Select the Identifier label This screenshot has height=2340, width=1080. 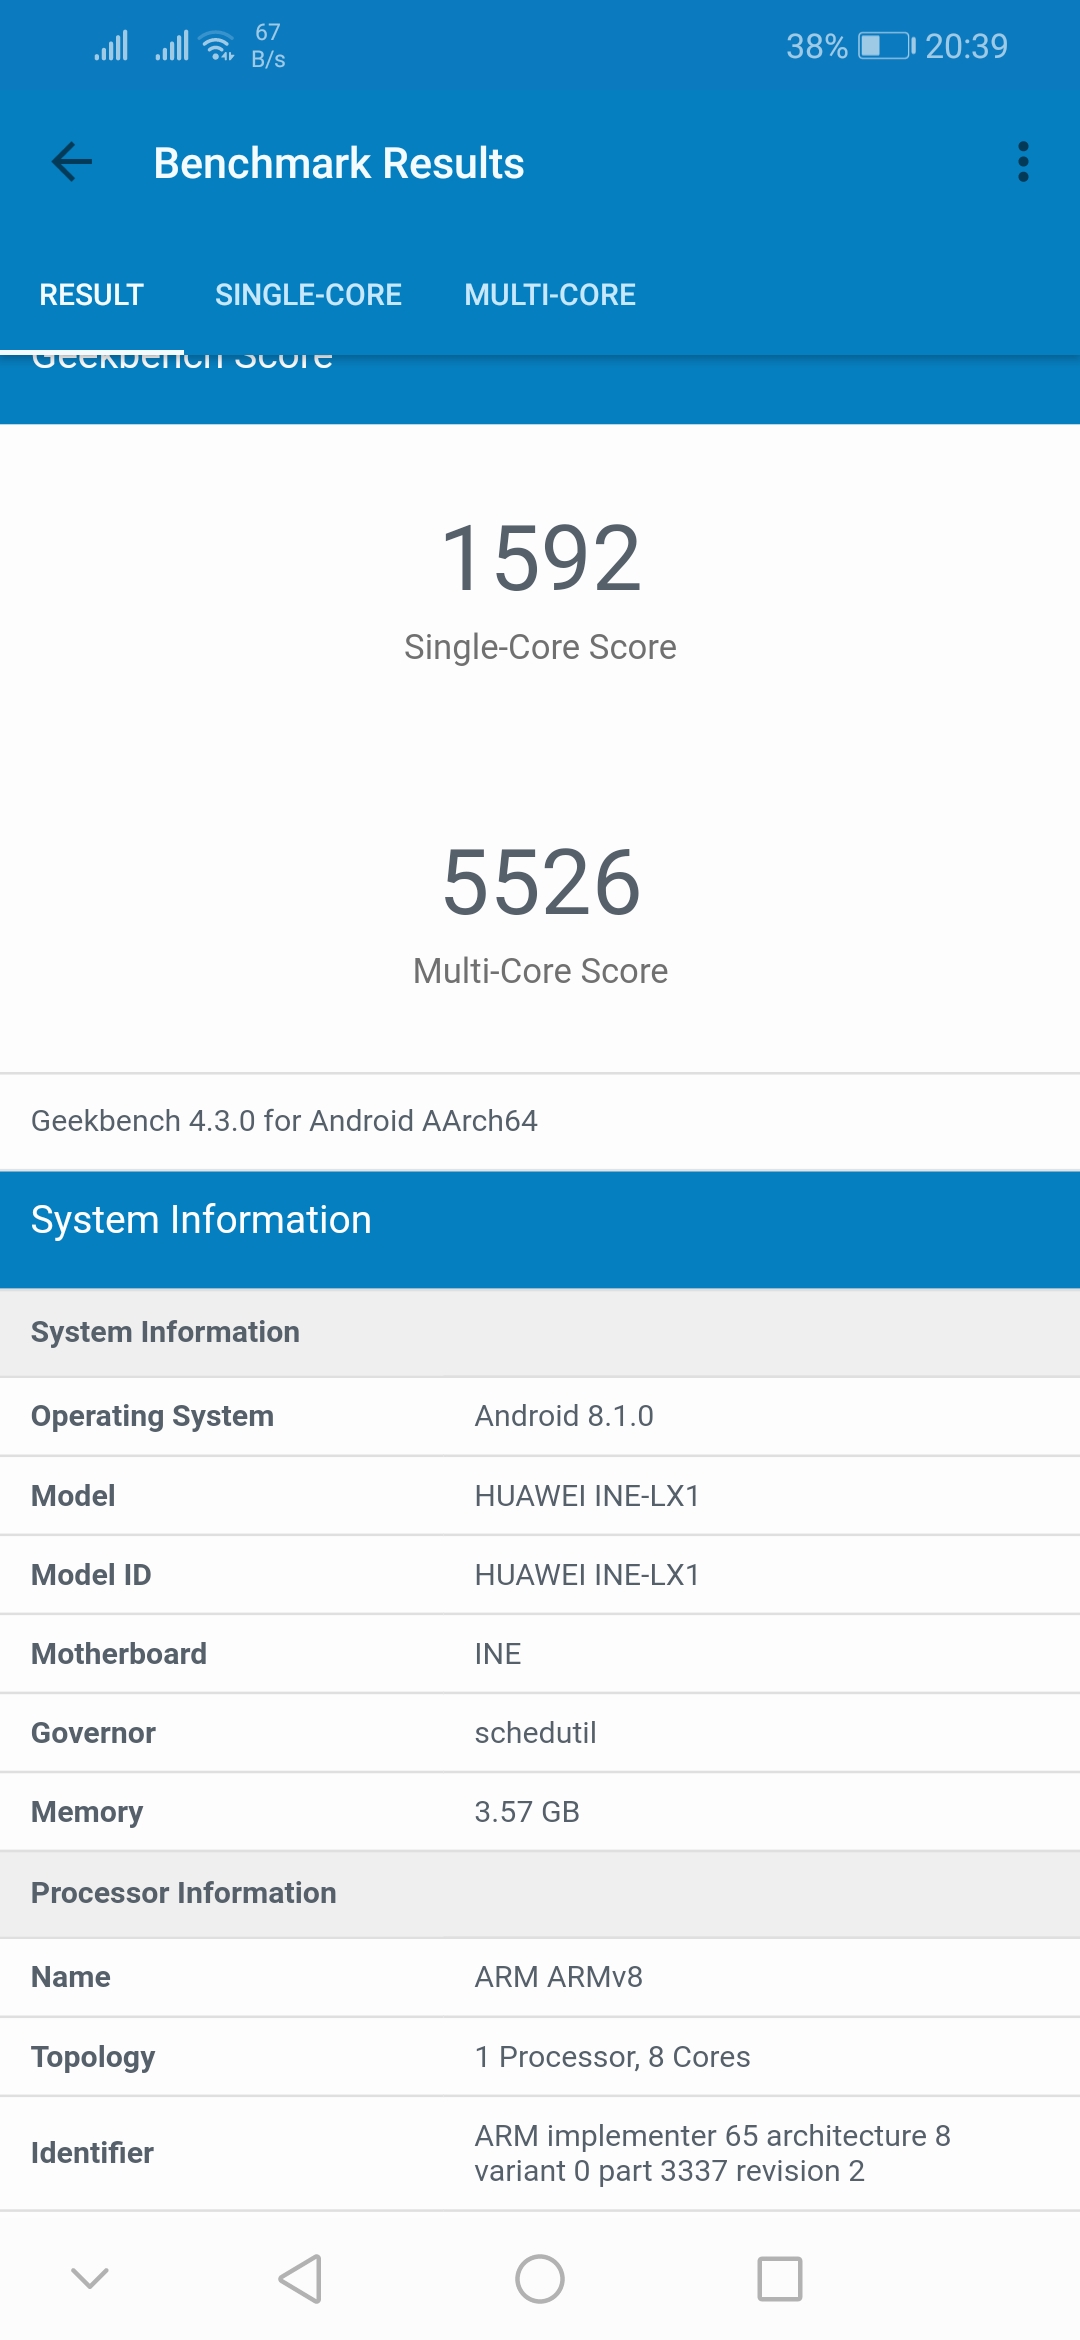tap(92, 2153)
